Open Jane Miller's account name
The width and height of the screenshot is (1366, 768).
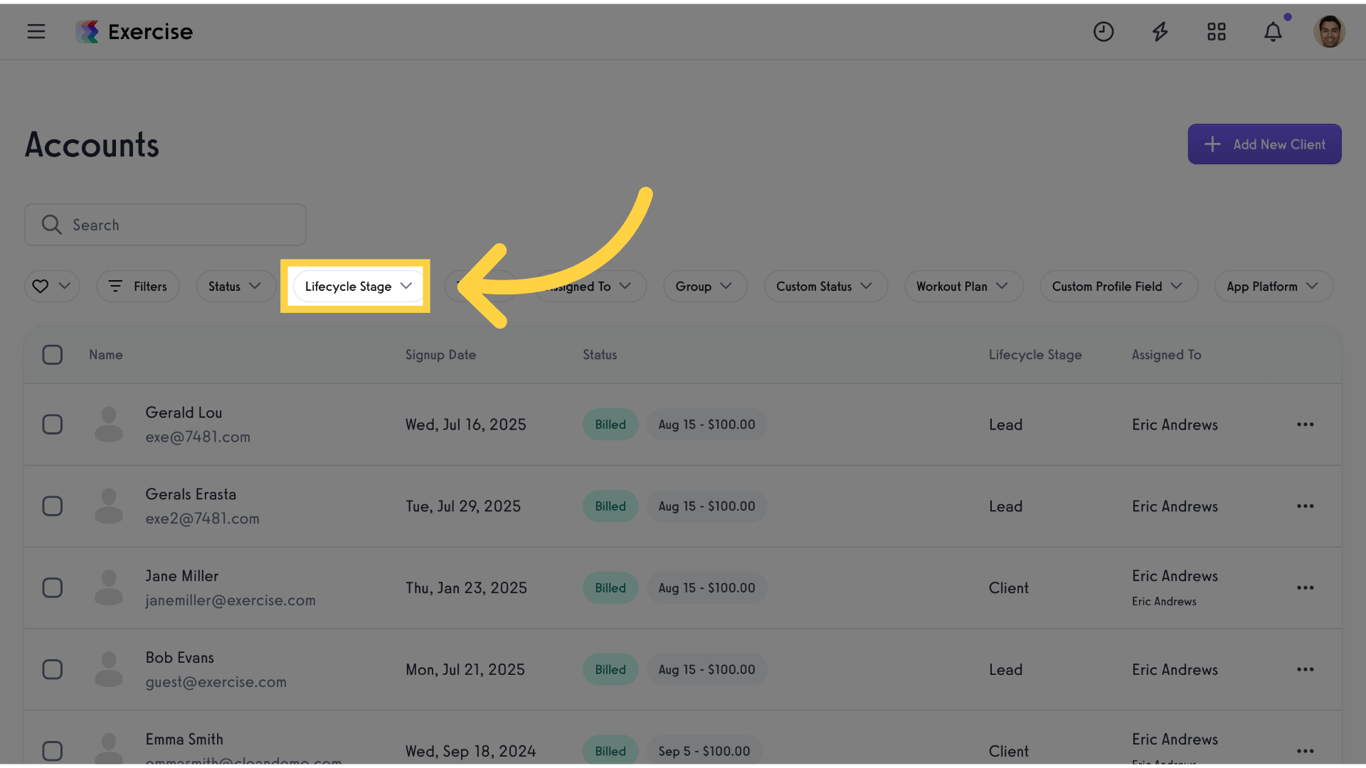[x=182, y=576]
